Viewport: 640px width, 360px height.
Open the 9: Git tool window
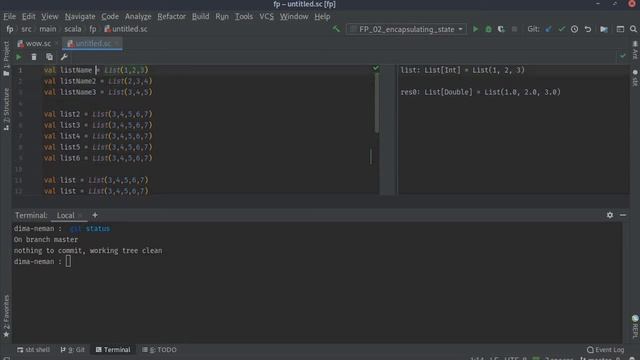pos(72,350)
